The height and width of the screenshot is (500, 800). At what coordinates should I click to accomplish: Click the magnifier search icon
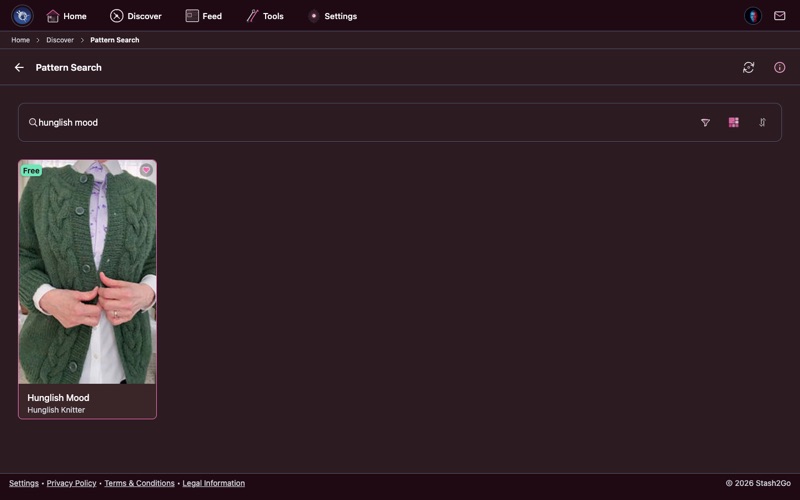point(32,123)
